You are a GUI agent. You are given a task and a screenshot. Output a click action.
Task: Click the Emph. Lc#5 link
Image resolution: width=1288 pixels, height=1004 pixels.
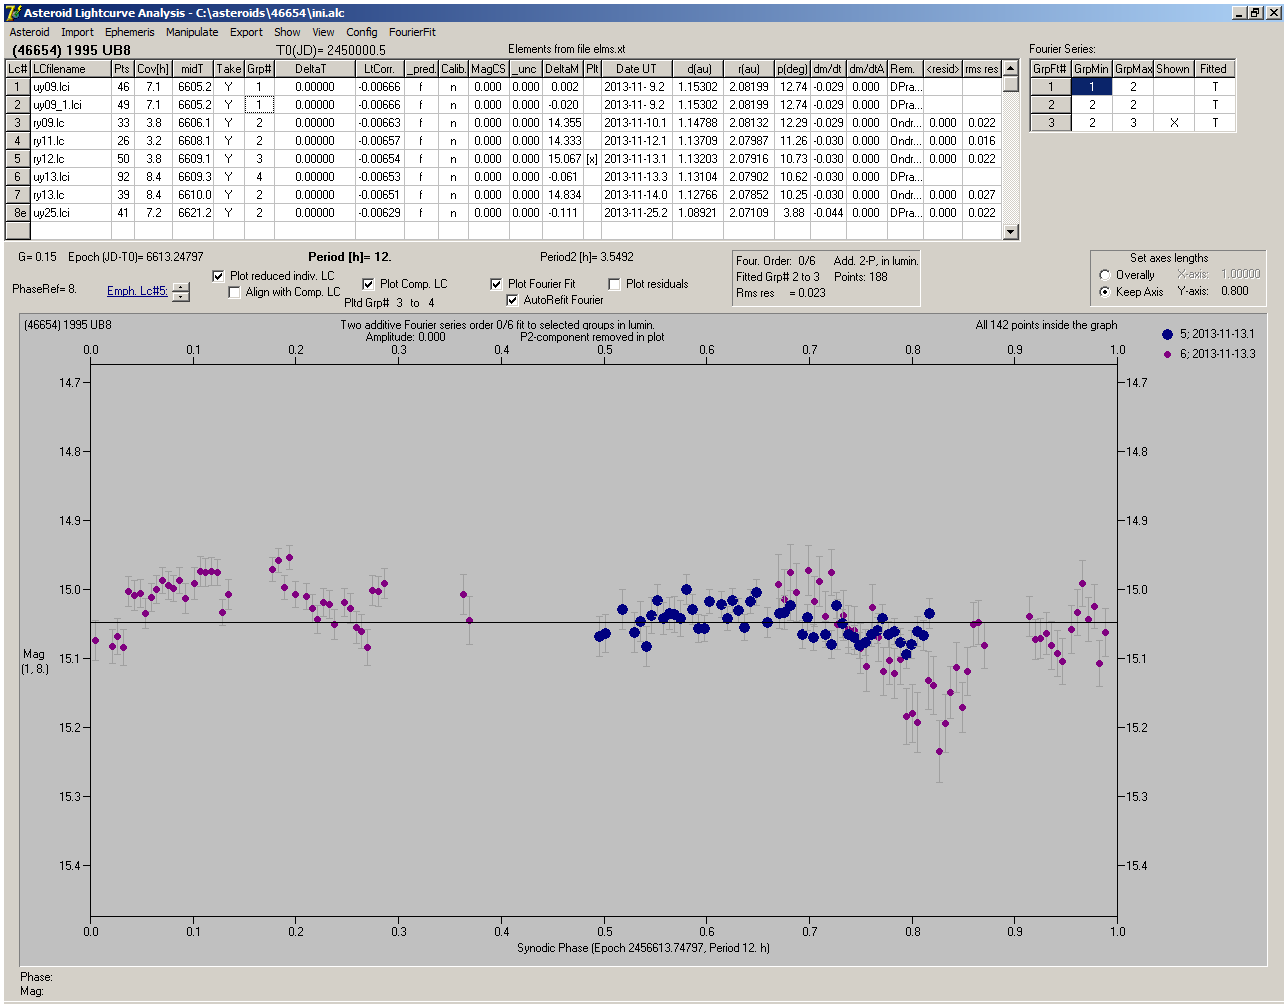137,291
